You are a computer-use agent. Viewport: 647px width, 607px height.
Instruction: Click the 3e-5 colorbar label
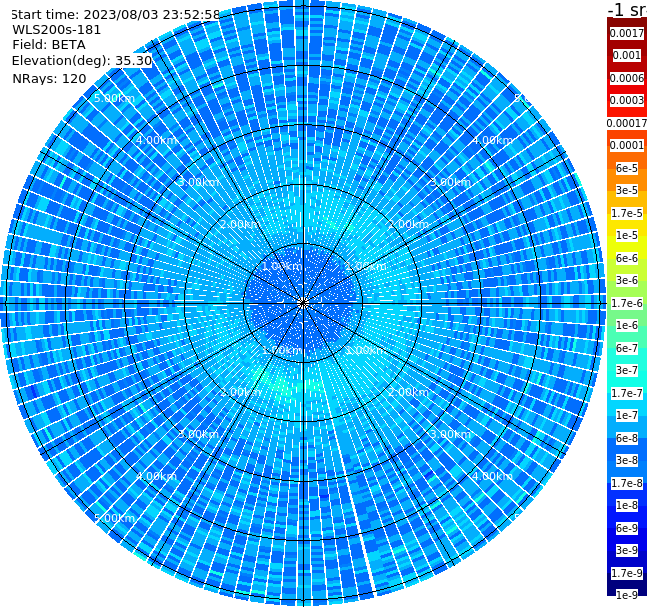tap(627, 190)
